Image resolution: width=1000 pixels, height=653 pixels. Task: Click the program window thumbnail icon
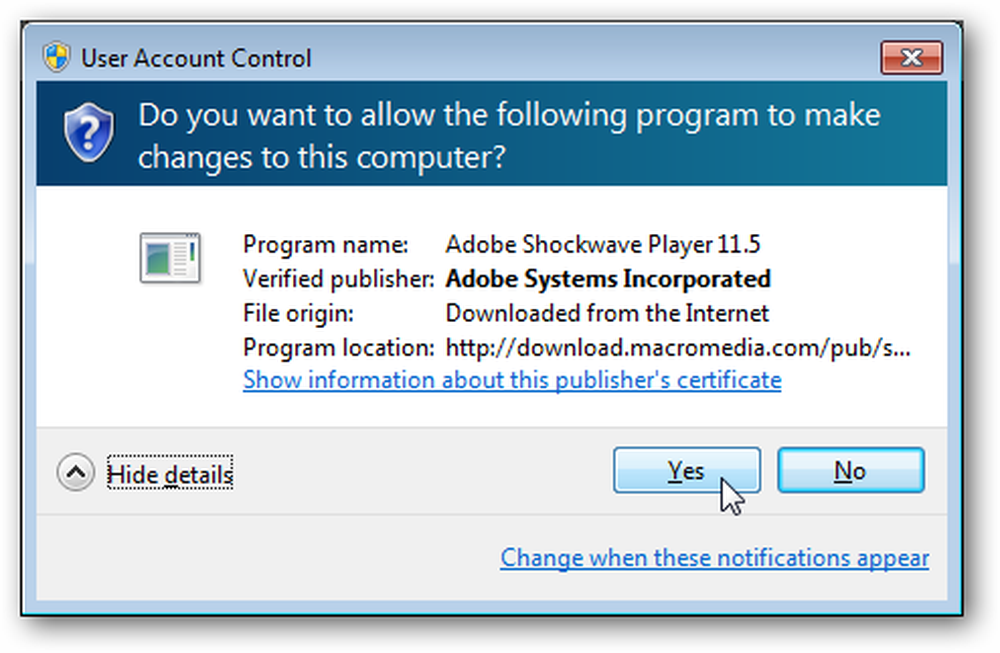click(170, 258)
